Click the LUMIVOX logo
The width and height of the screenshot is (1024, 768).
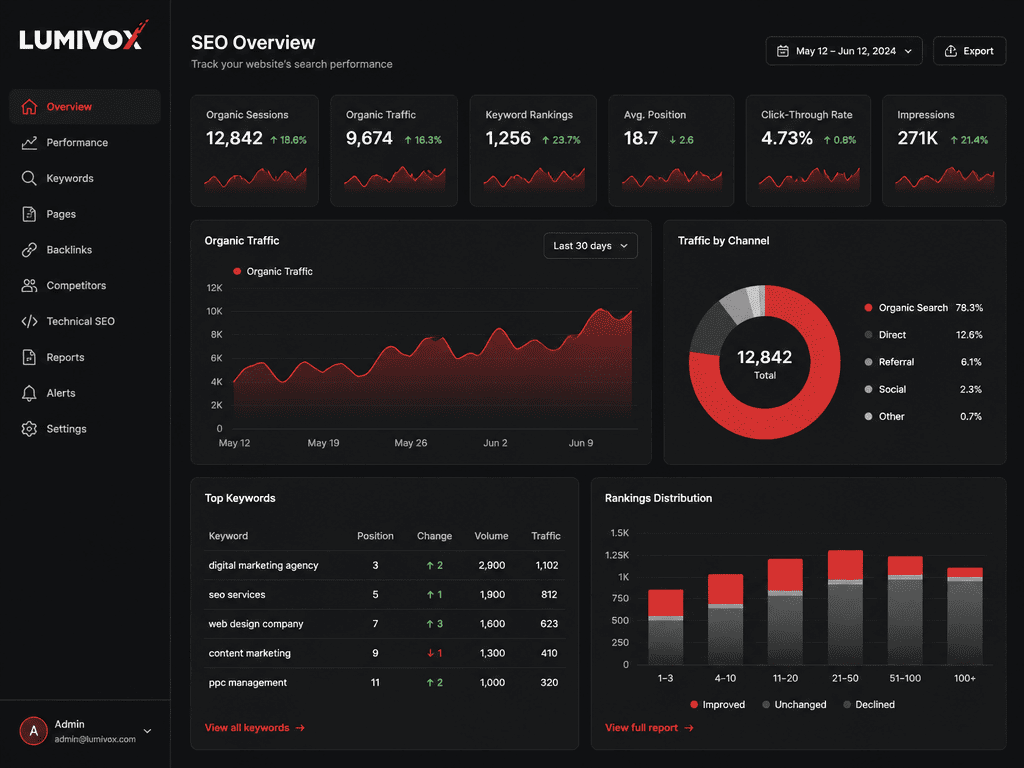[84, 37]
